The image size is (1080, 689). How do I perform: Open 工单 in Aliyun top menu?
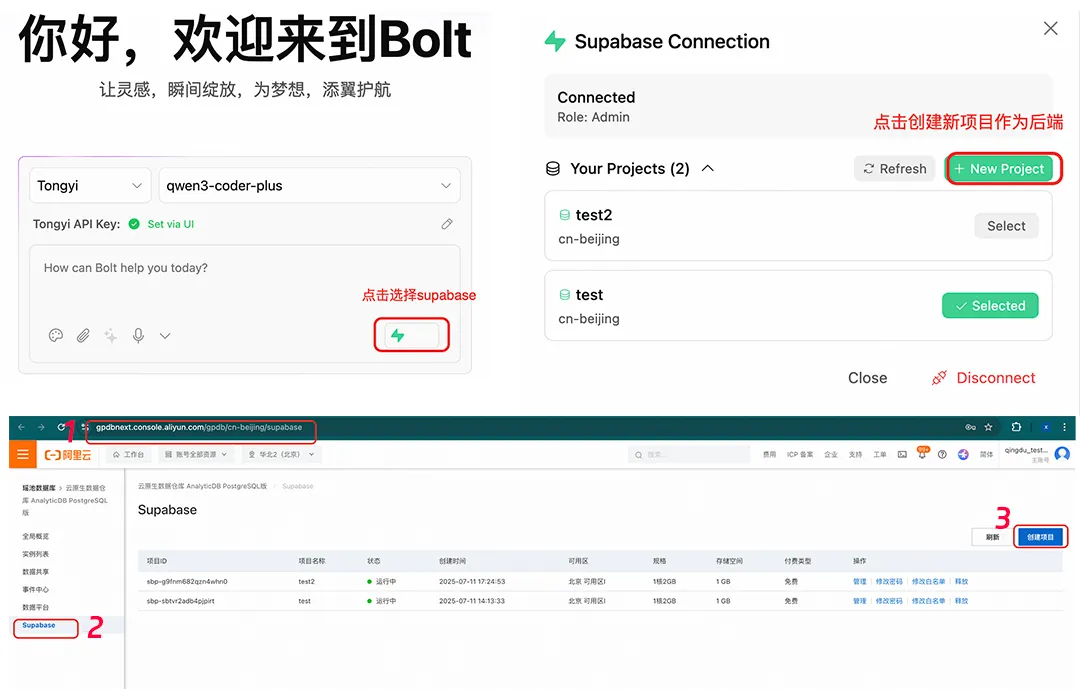(880, 455)
